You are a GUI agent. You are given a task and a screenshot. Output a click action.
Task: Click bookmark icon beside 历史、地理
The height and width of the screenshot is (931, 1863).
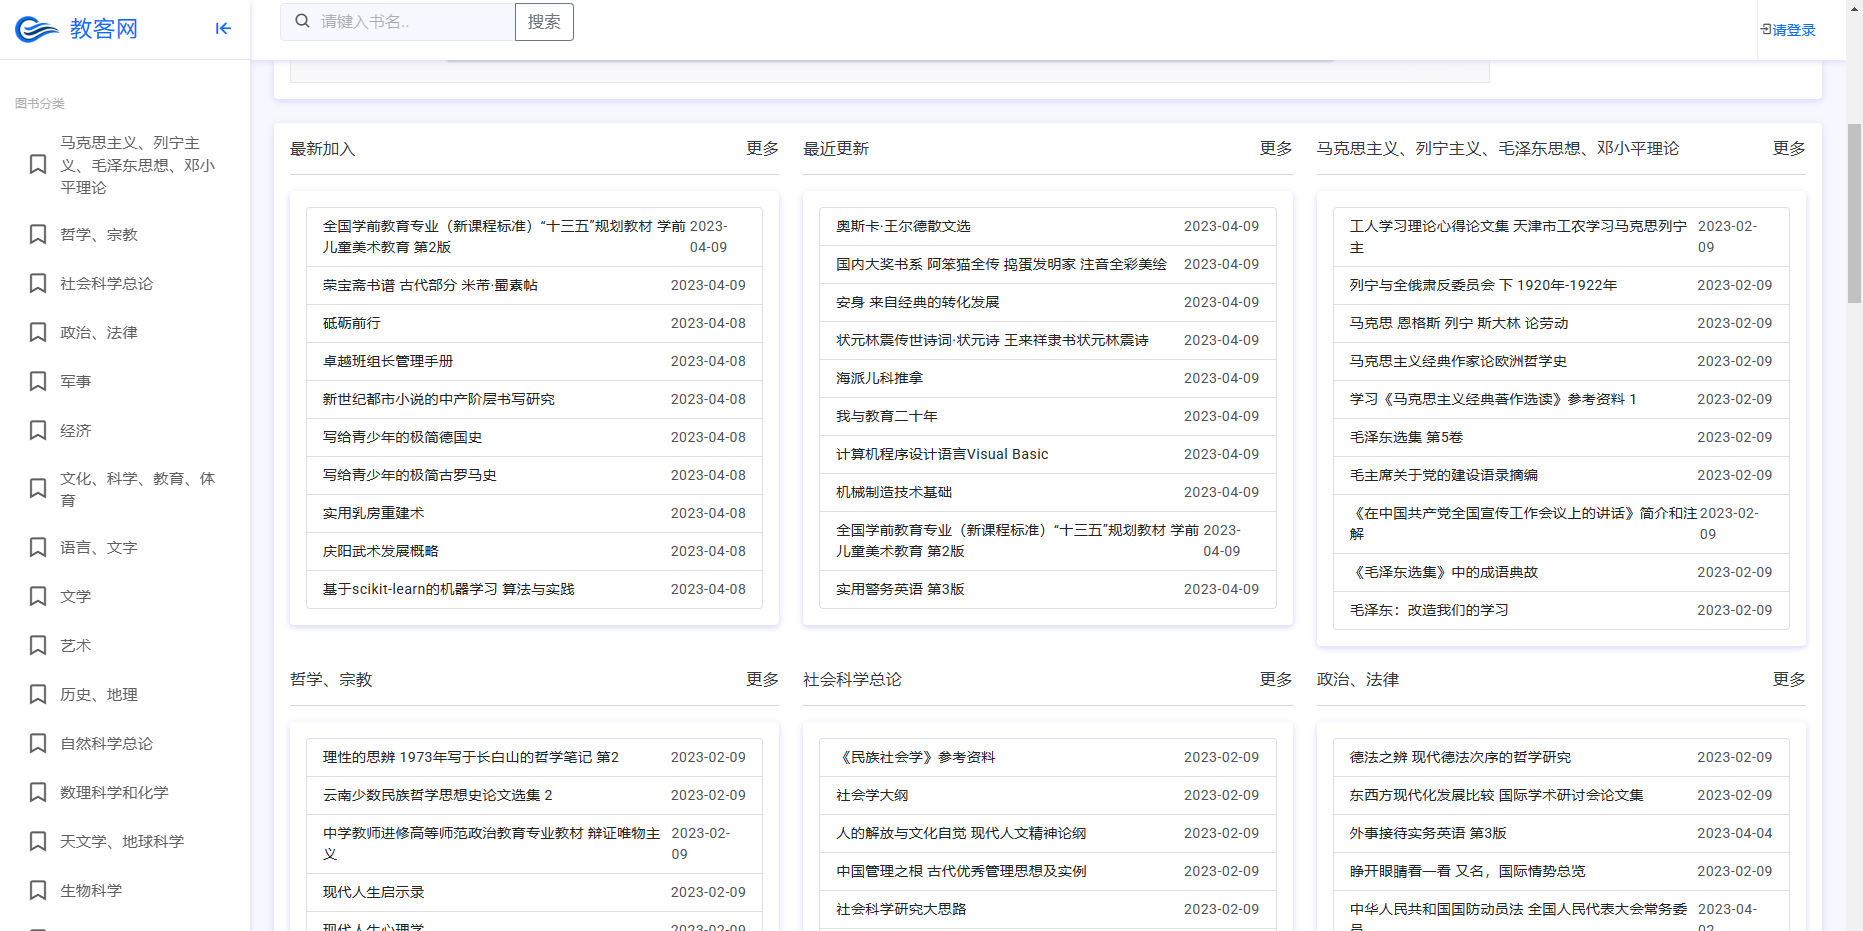(38, 694)
